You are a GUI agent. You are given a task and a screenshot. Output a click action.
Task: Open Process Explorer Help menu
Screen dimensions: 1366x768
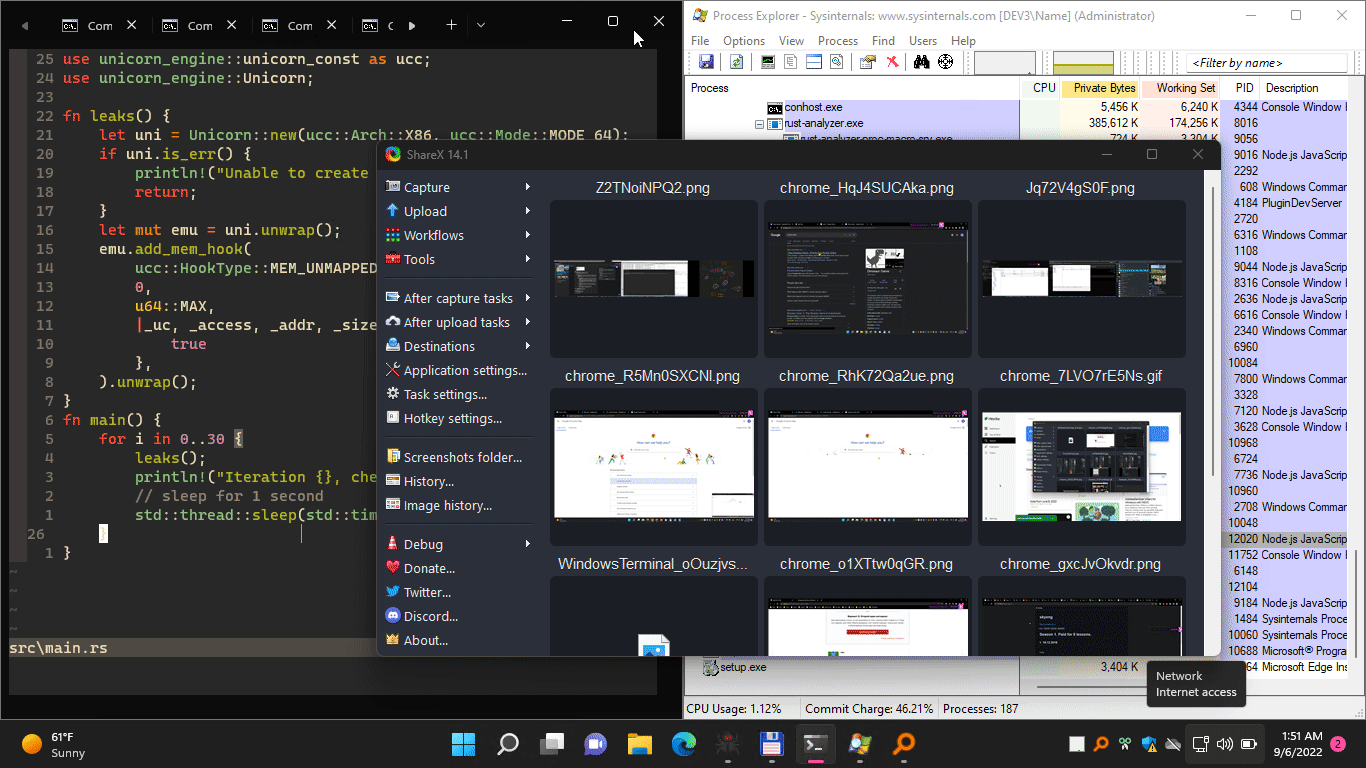(x=963, y=41)
